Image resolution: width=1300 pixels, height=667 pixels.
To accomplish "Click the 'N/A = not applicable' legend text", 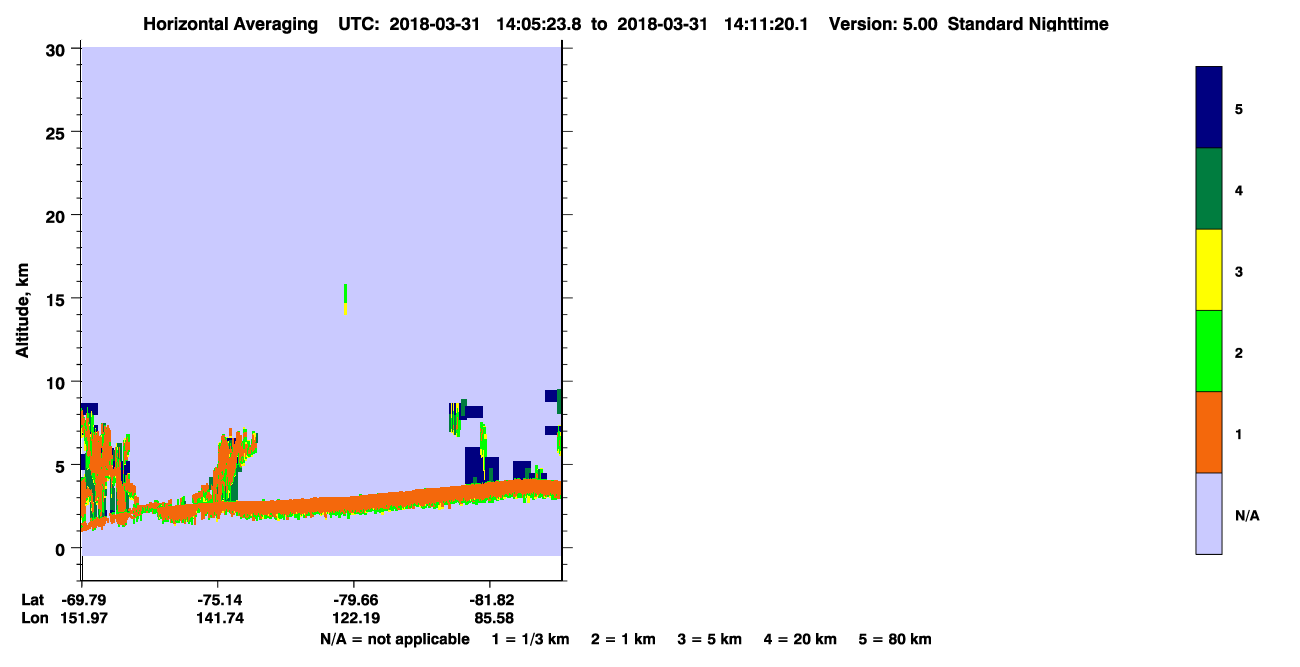I will click(x=395, y=639).
